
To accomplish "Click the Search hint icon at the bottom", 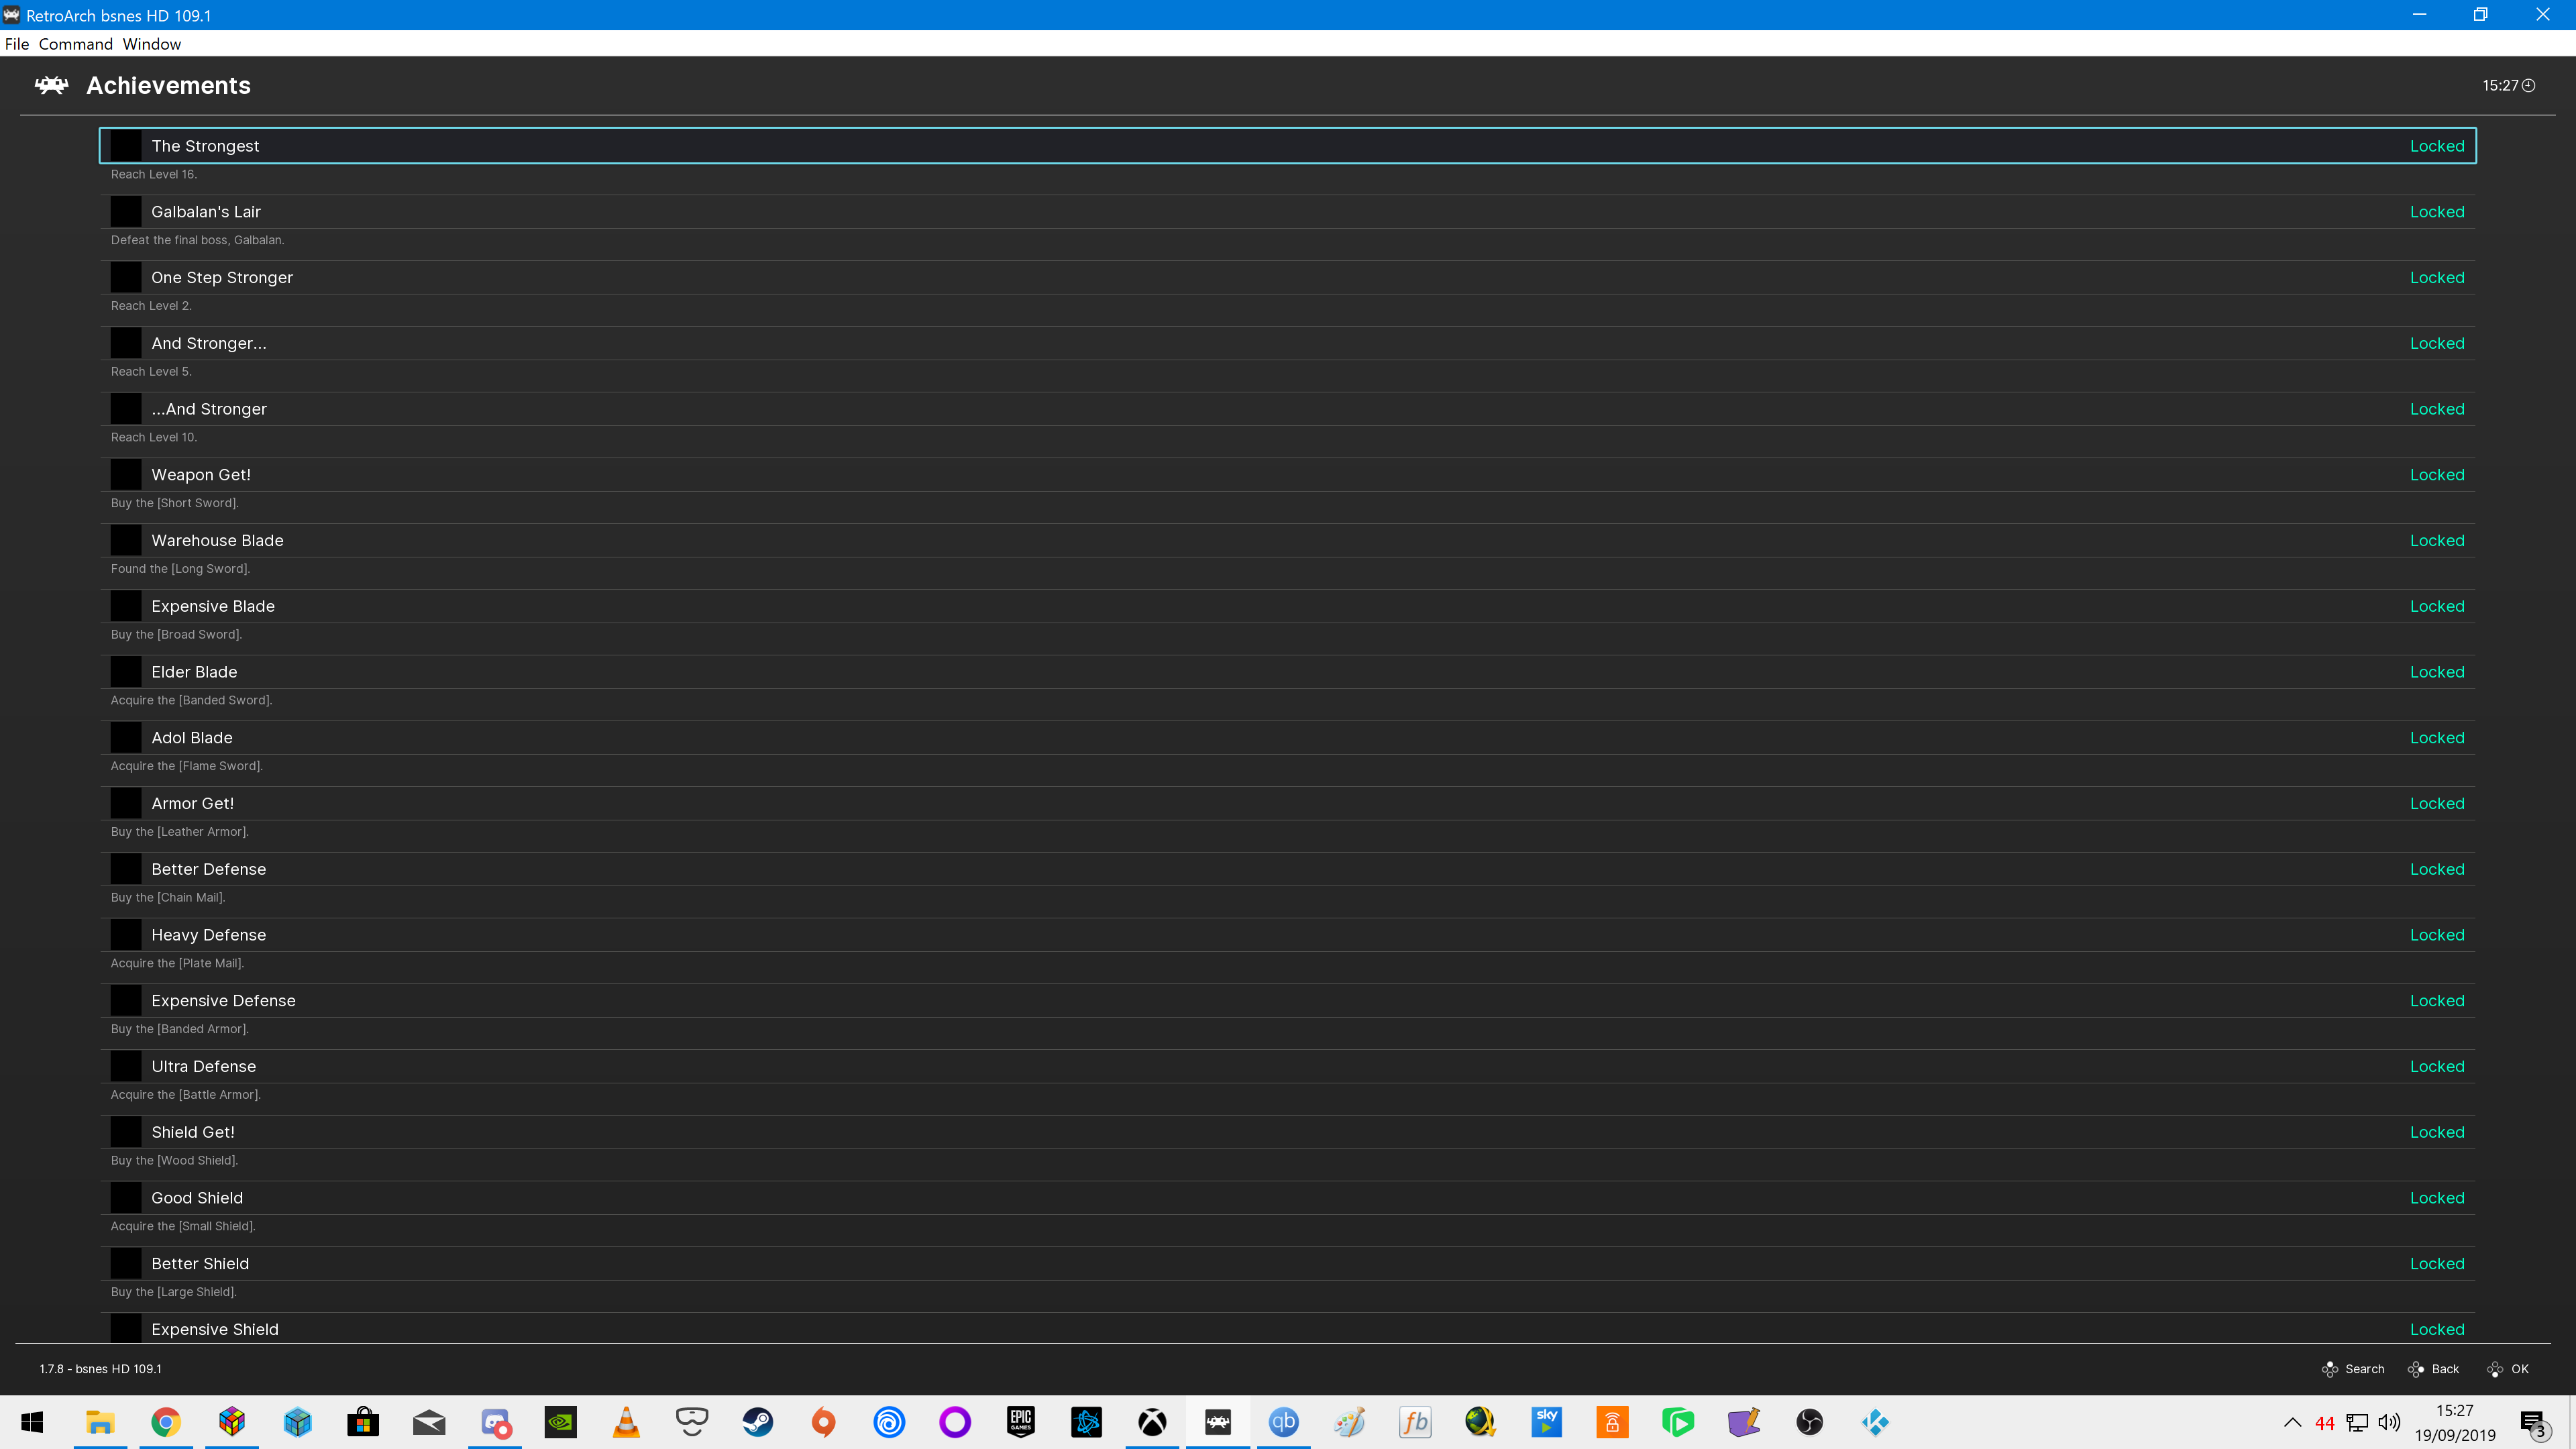I will (2329, 1369).
